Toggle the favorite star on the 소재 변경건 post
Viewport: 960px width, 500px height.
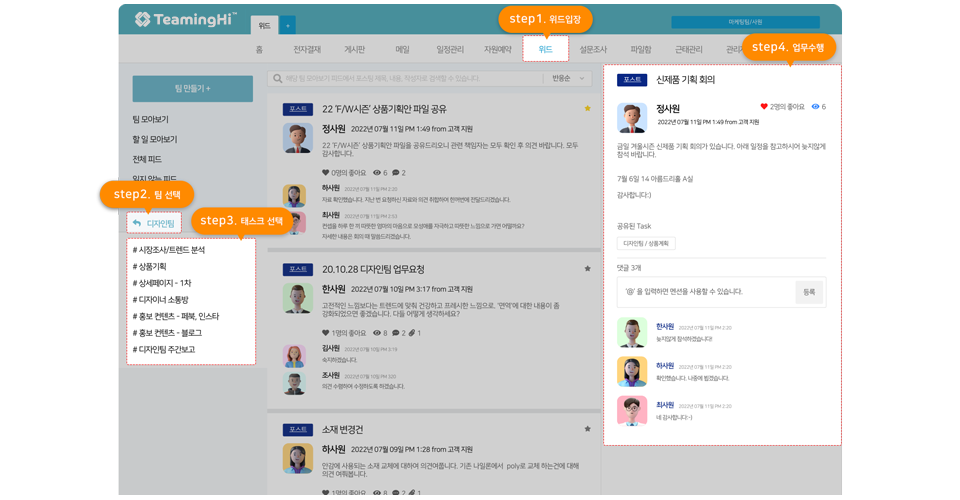click(587, 429)
